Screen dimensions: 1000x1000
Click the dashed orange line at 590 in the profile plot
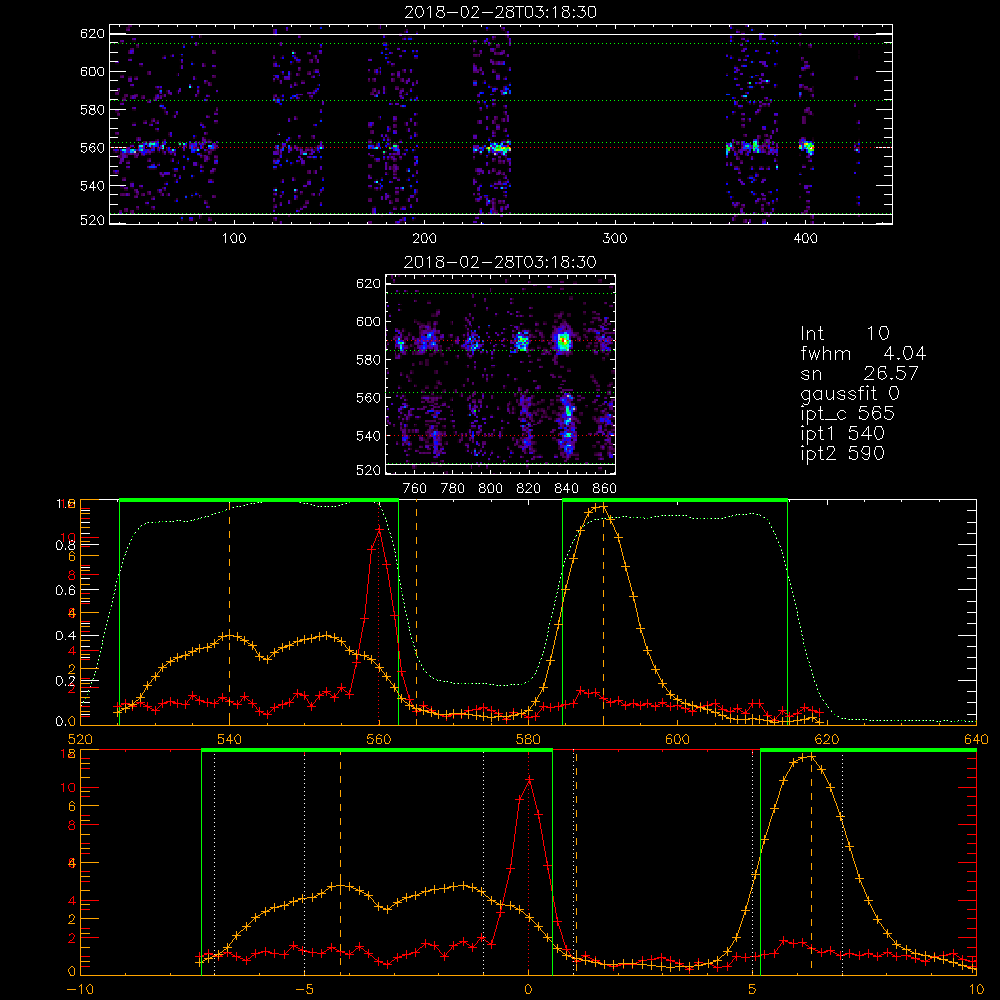tap(603, 612)
